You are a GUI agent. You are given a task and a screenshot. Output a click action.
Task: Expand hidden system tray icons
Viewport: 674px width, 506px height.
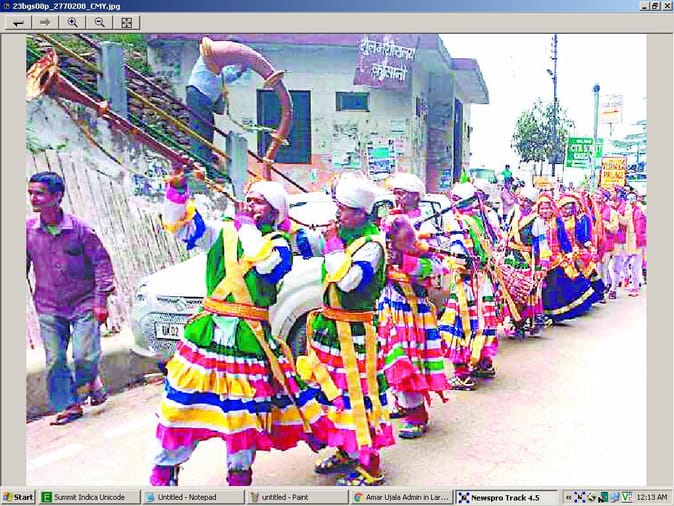click(x=568, y=497)
